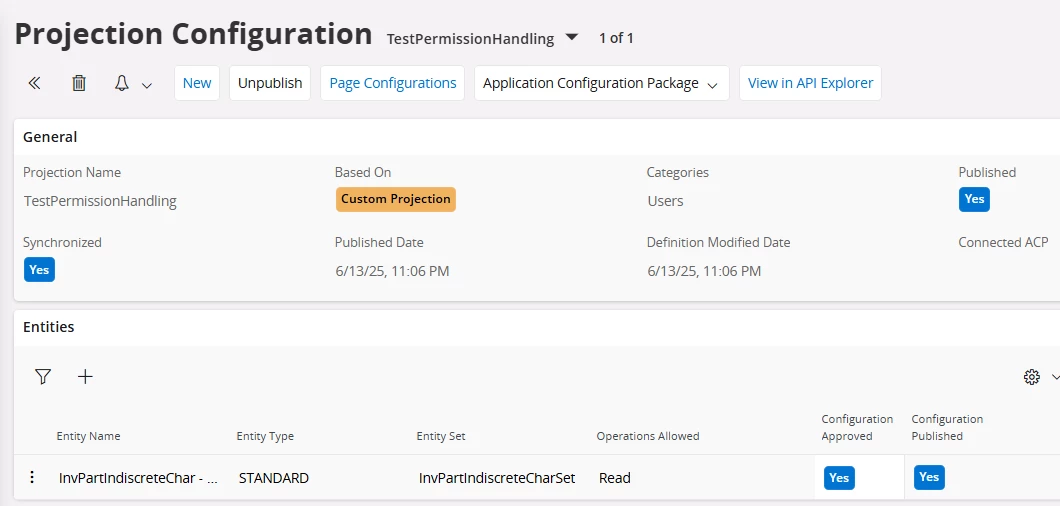The image size is (1060, 506).
Task: Click the Configuration Approved Yes badge
Action: pos(839,478)
